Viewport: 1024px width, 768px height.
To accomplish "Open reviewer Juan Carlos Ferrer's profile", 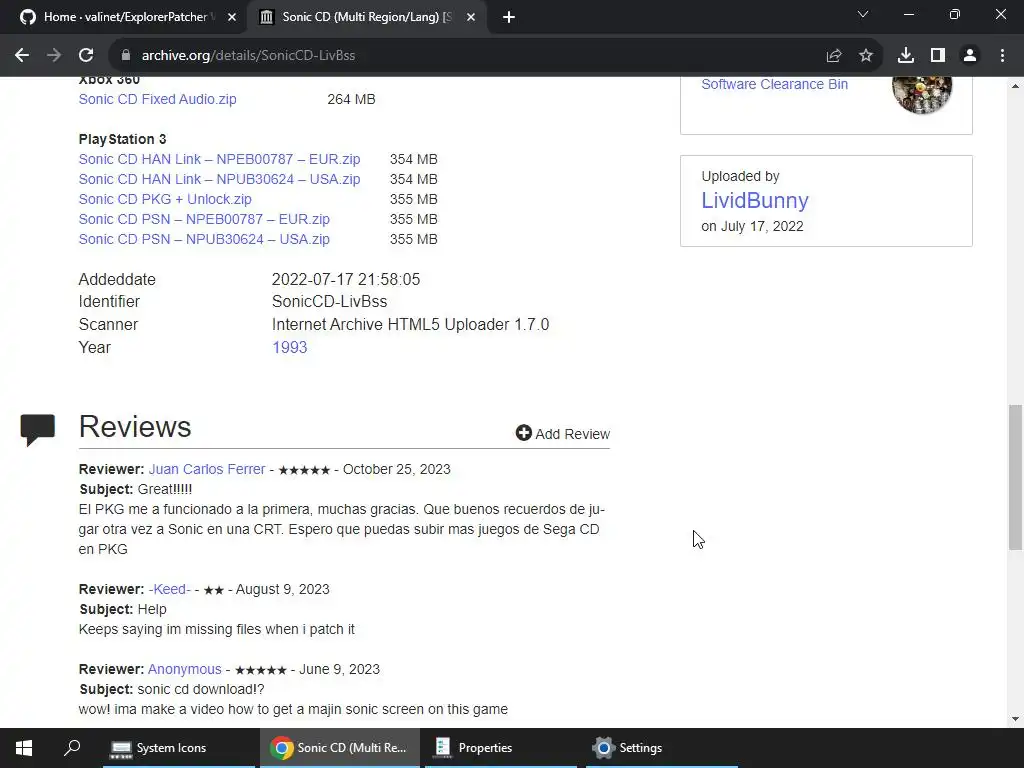I will 207,470.
